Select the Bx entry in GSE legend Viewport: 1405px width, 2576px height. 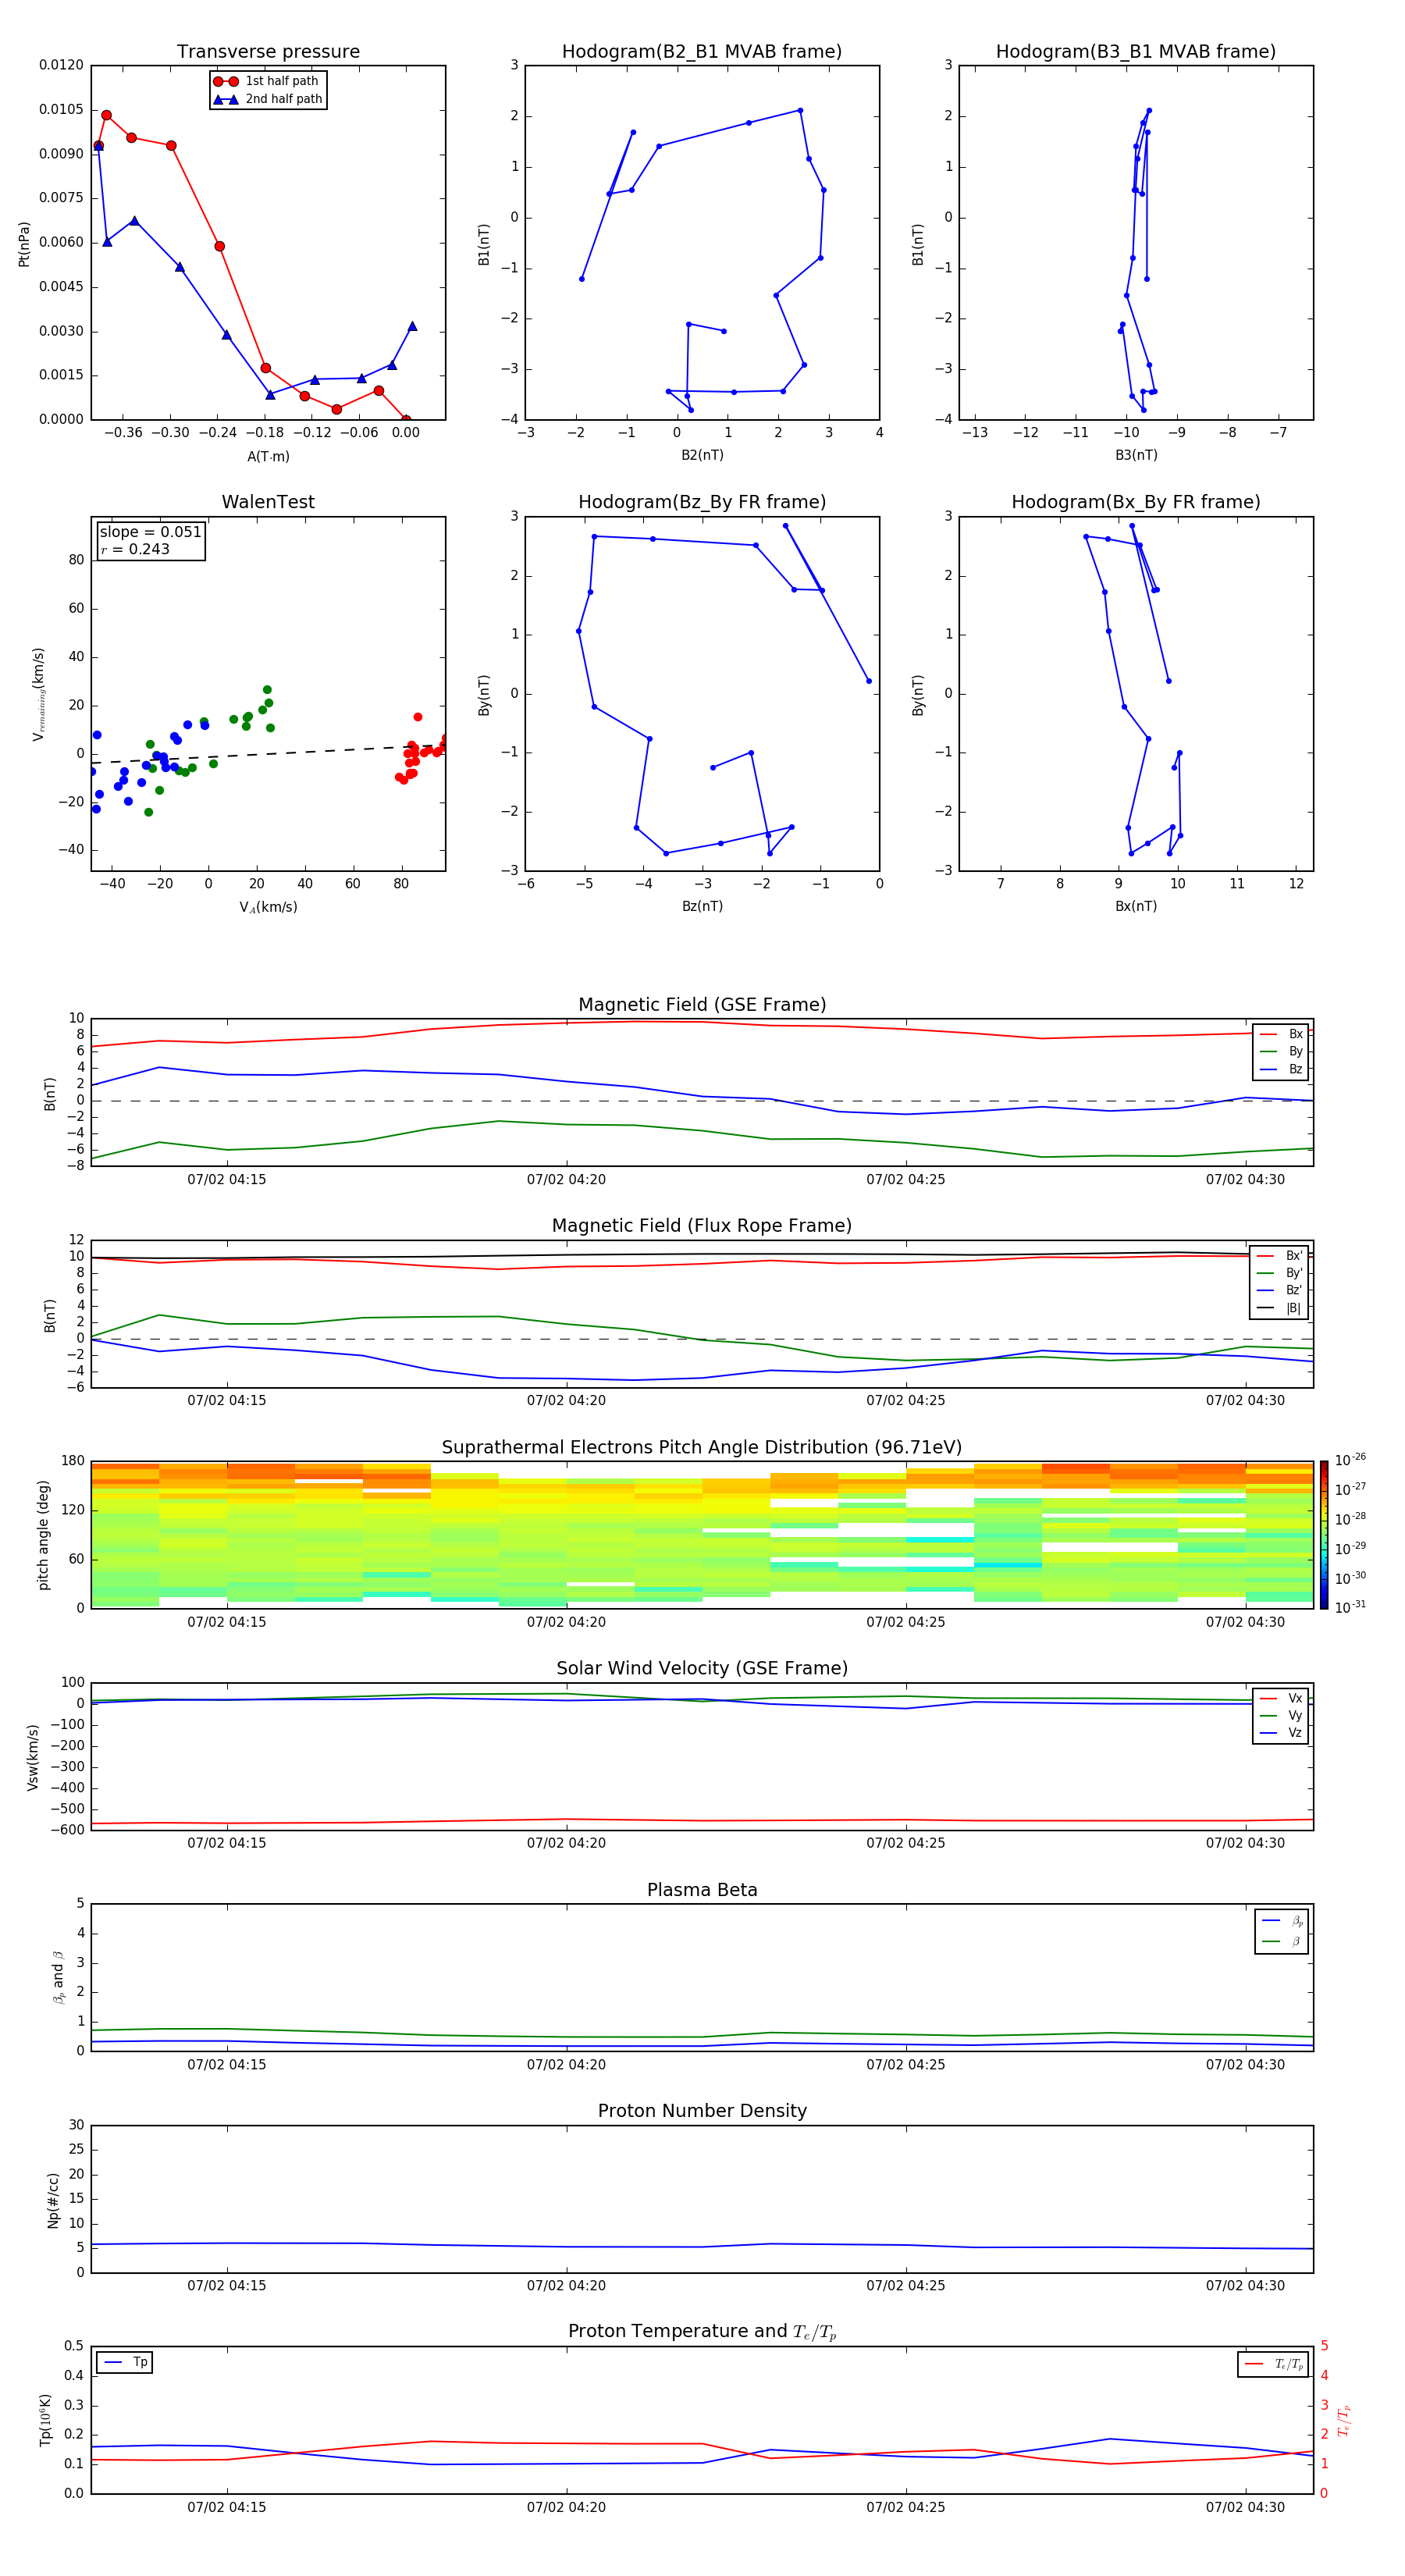(x=1281, y=1034)
